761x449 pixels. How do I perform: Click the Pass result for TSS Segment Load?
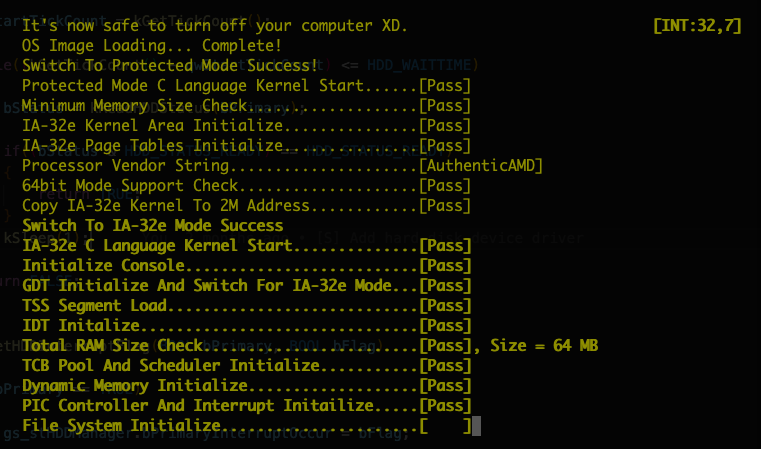click(445, 305)
